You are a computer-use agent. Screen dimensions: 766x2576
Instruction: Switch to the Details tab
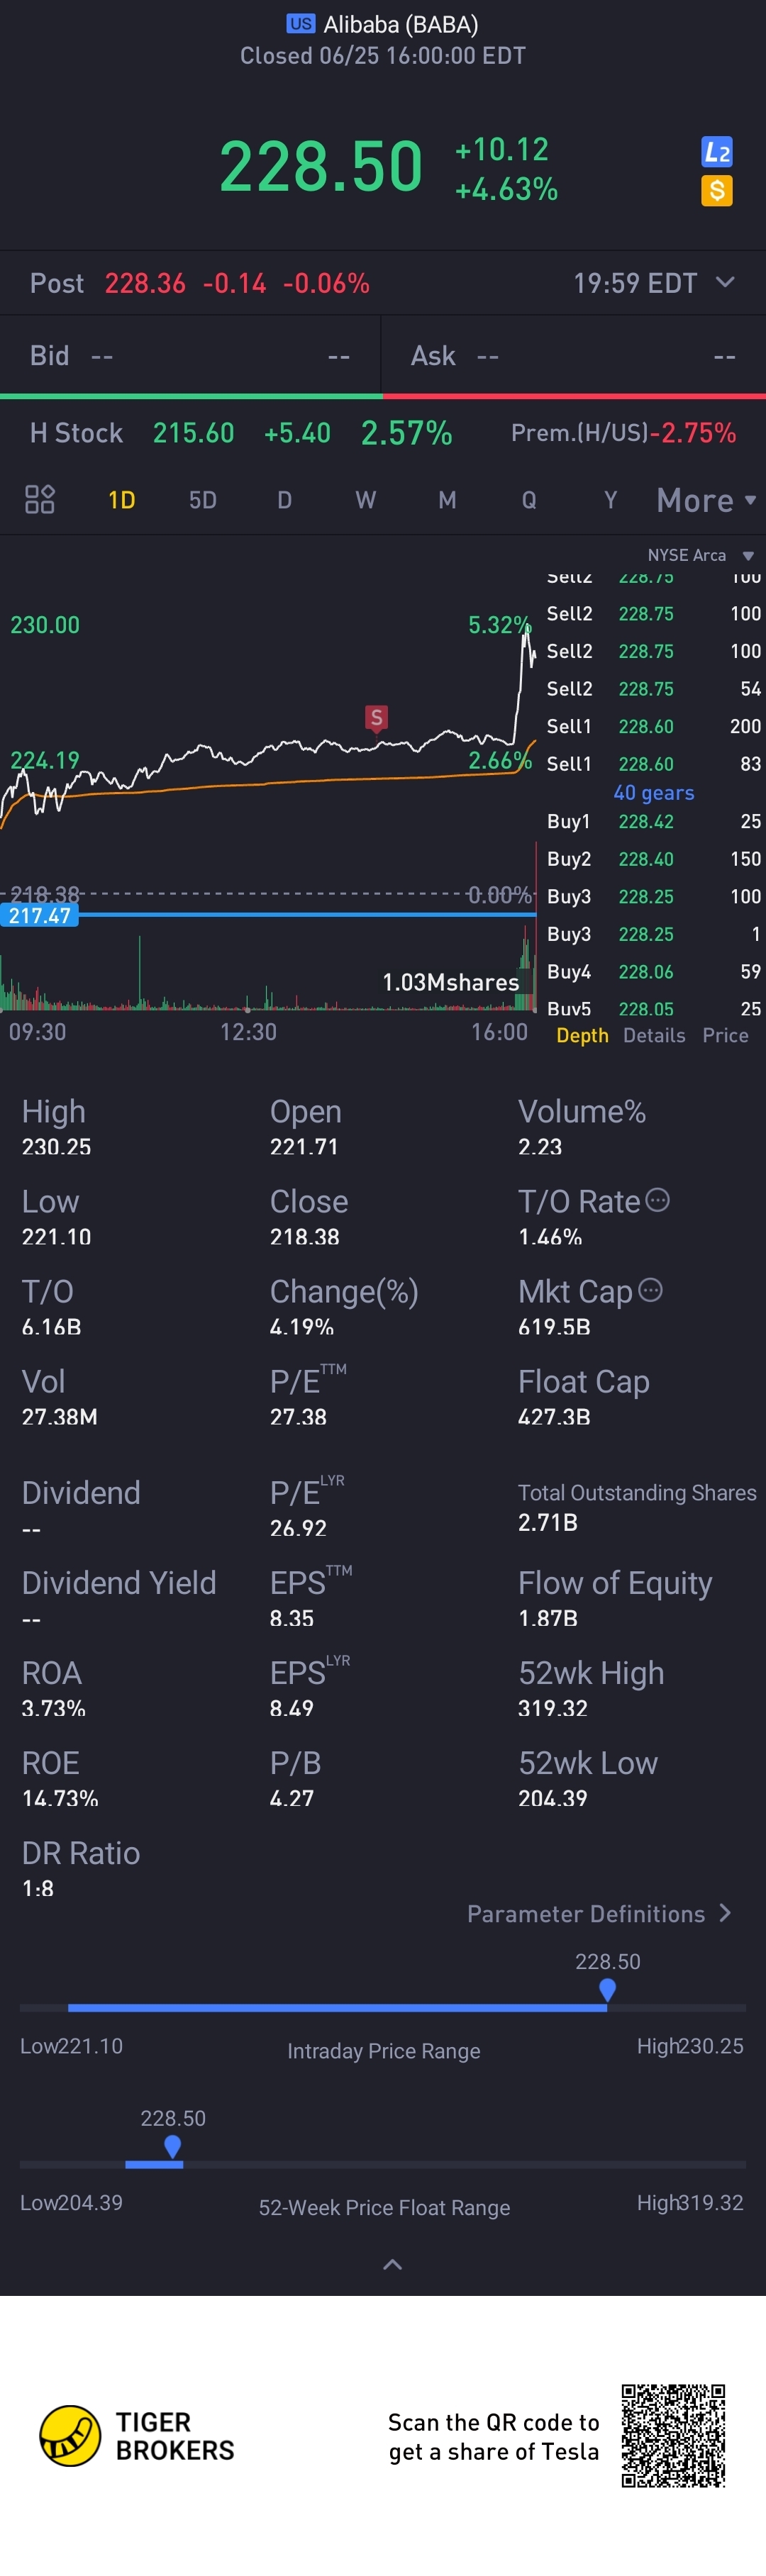tap(654, 1035)
